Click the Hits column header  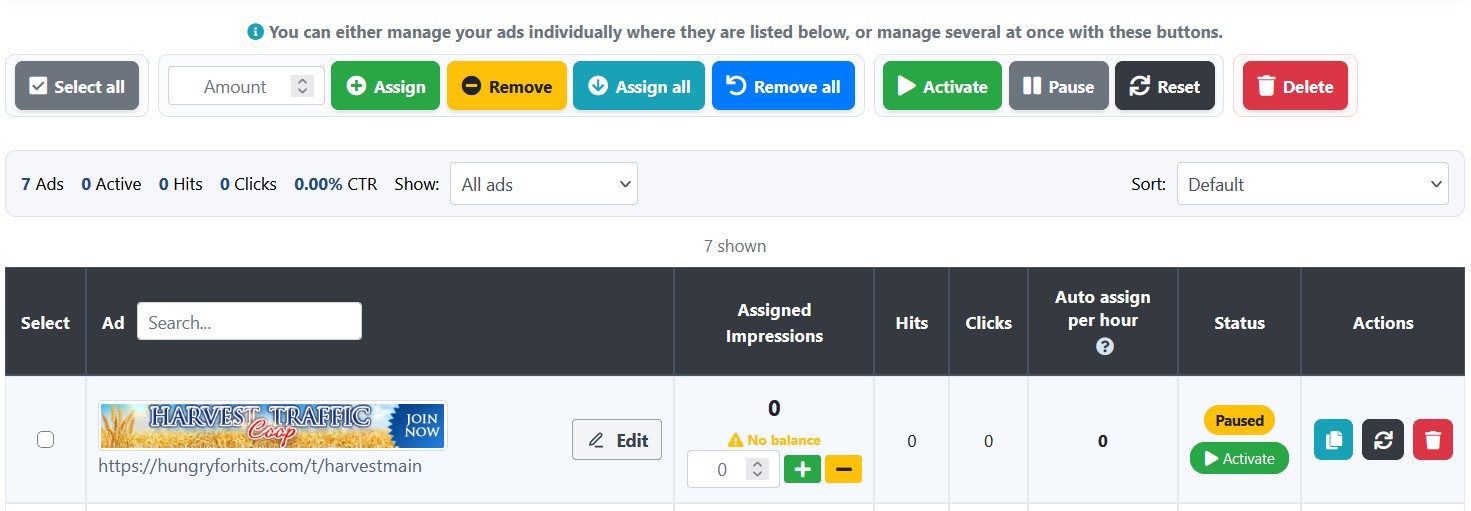pos(912,323)
